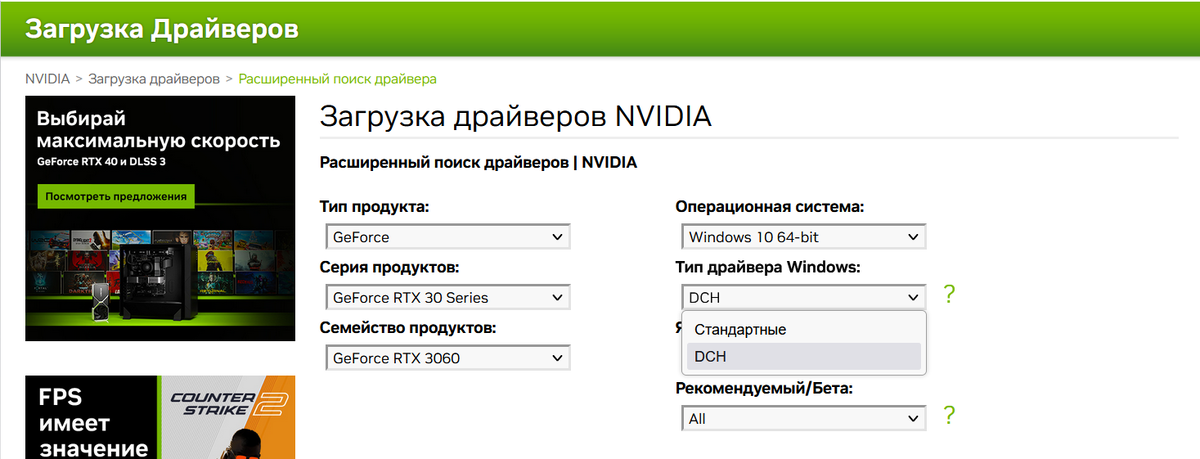Open the Counter Strike 2 FPS banner
Image resolution: width=1200 pixels, height=459 pixels.
pyautogui.click(x=160, y=417)
